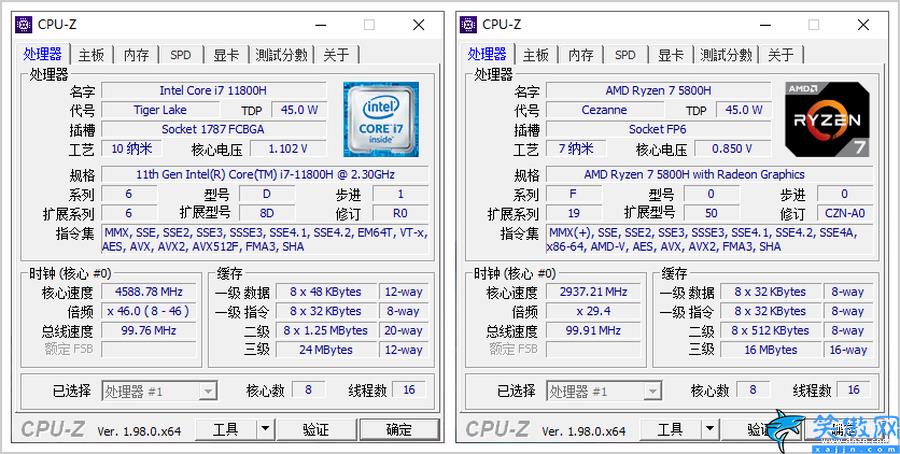This screenshot has height=454, width=900.
Task: Click L3 cache value 24 MBytes
Action: click(326, 350)
